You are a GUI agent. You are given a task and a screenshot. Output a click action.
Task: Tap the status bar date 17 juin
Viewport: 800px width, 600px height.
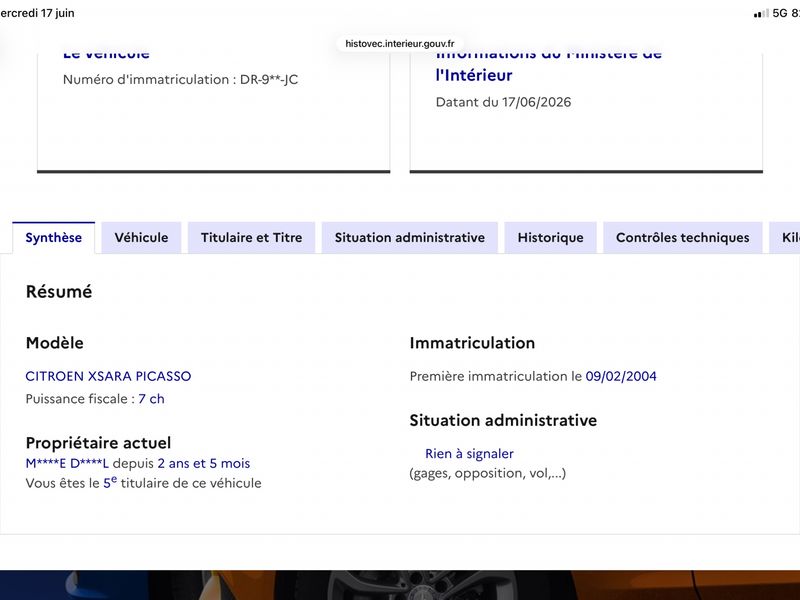58,13
